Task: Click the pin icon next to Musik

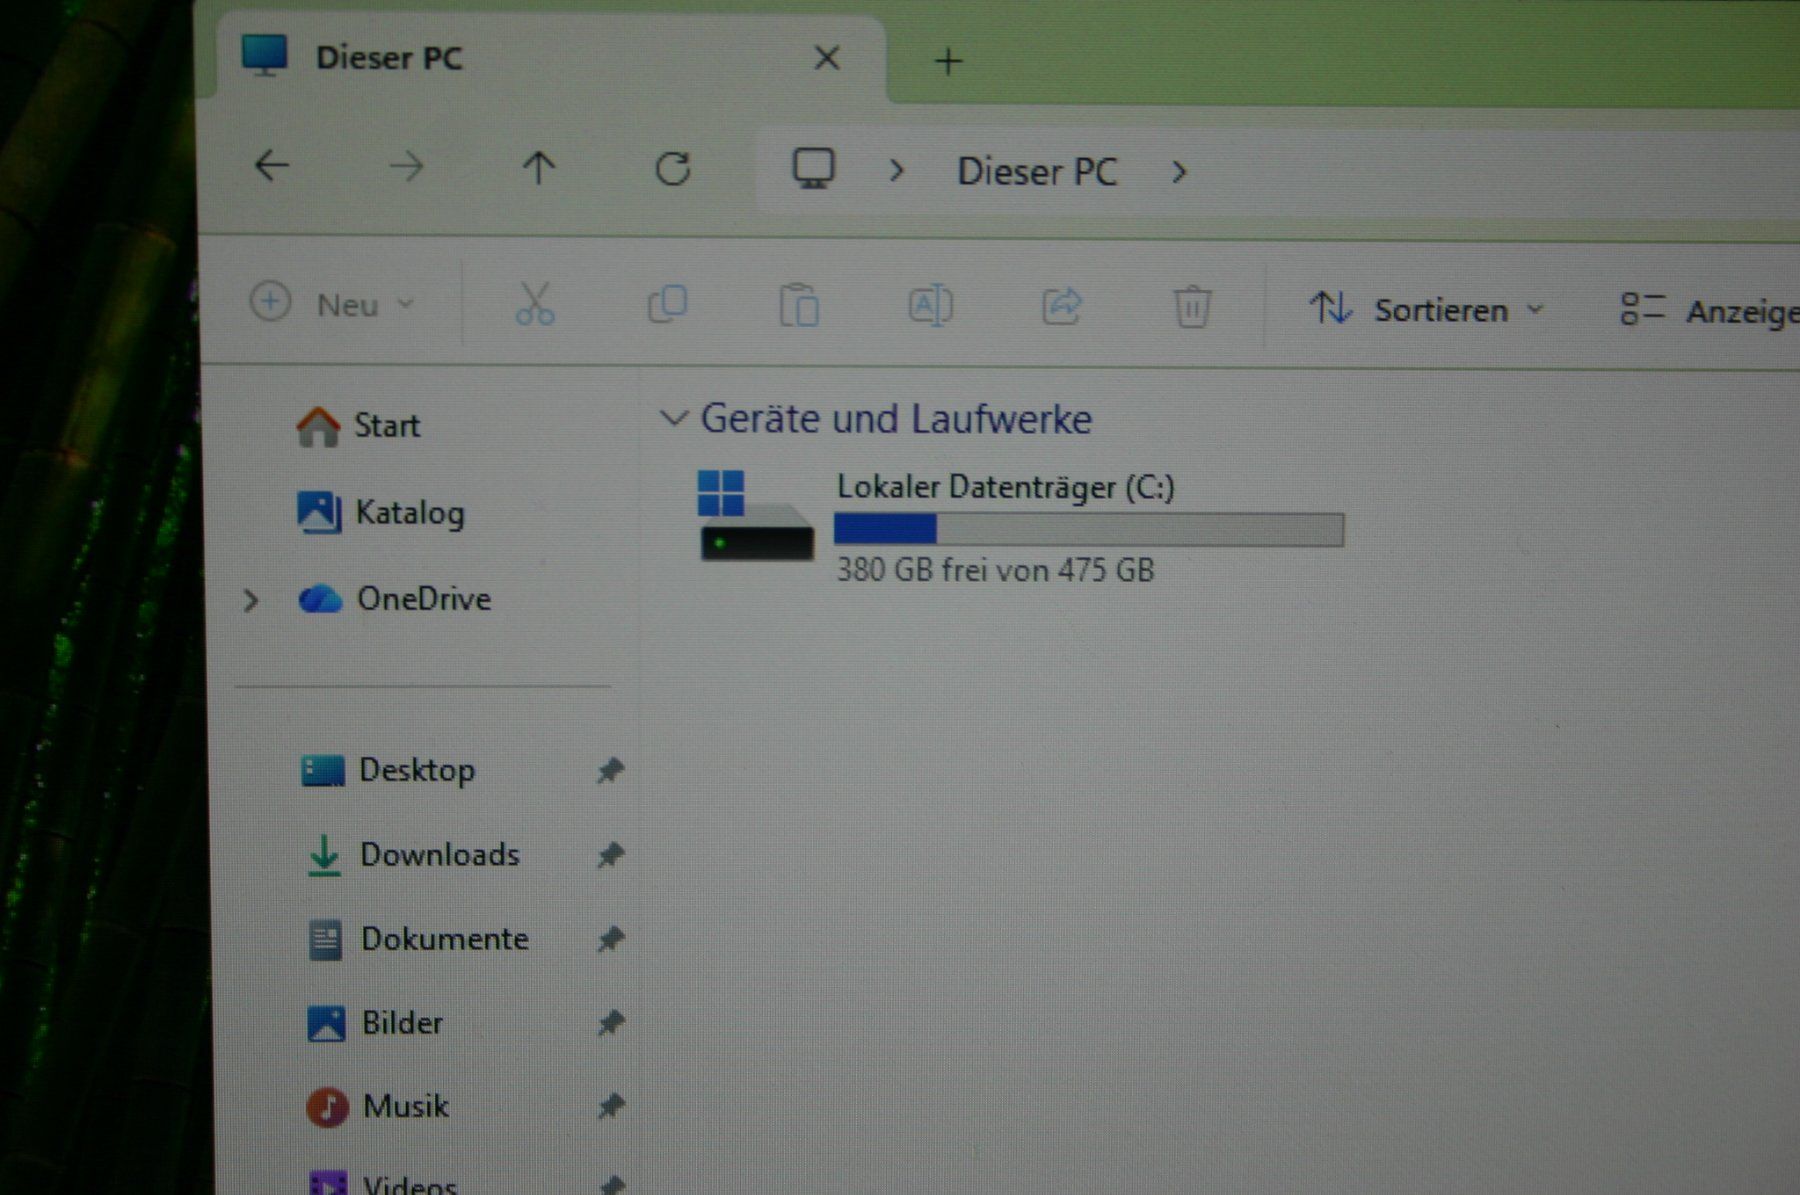Action: (610, 1106)
